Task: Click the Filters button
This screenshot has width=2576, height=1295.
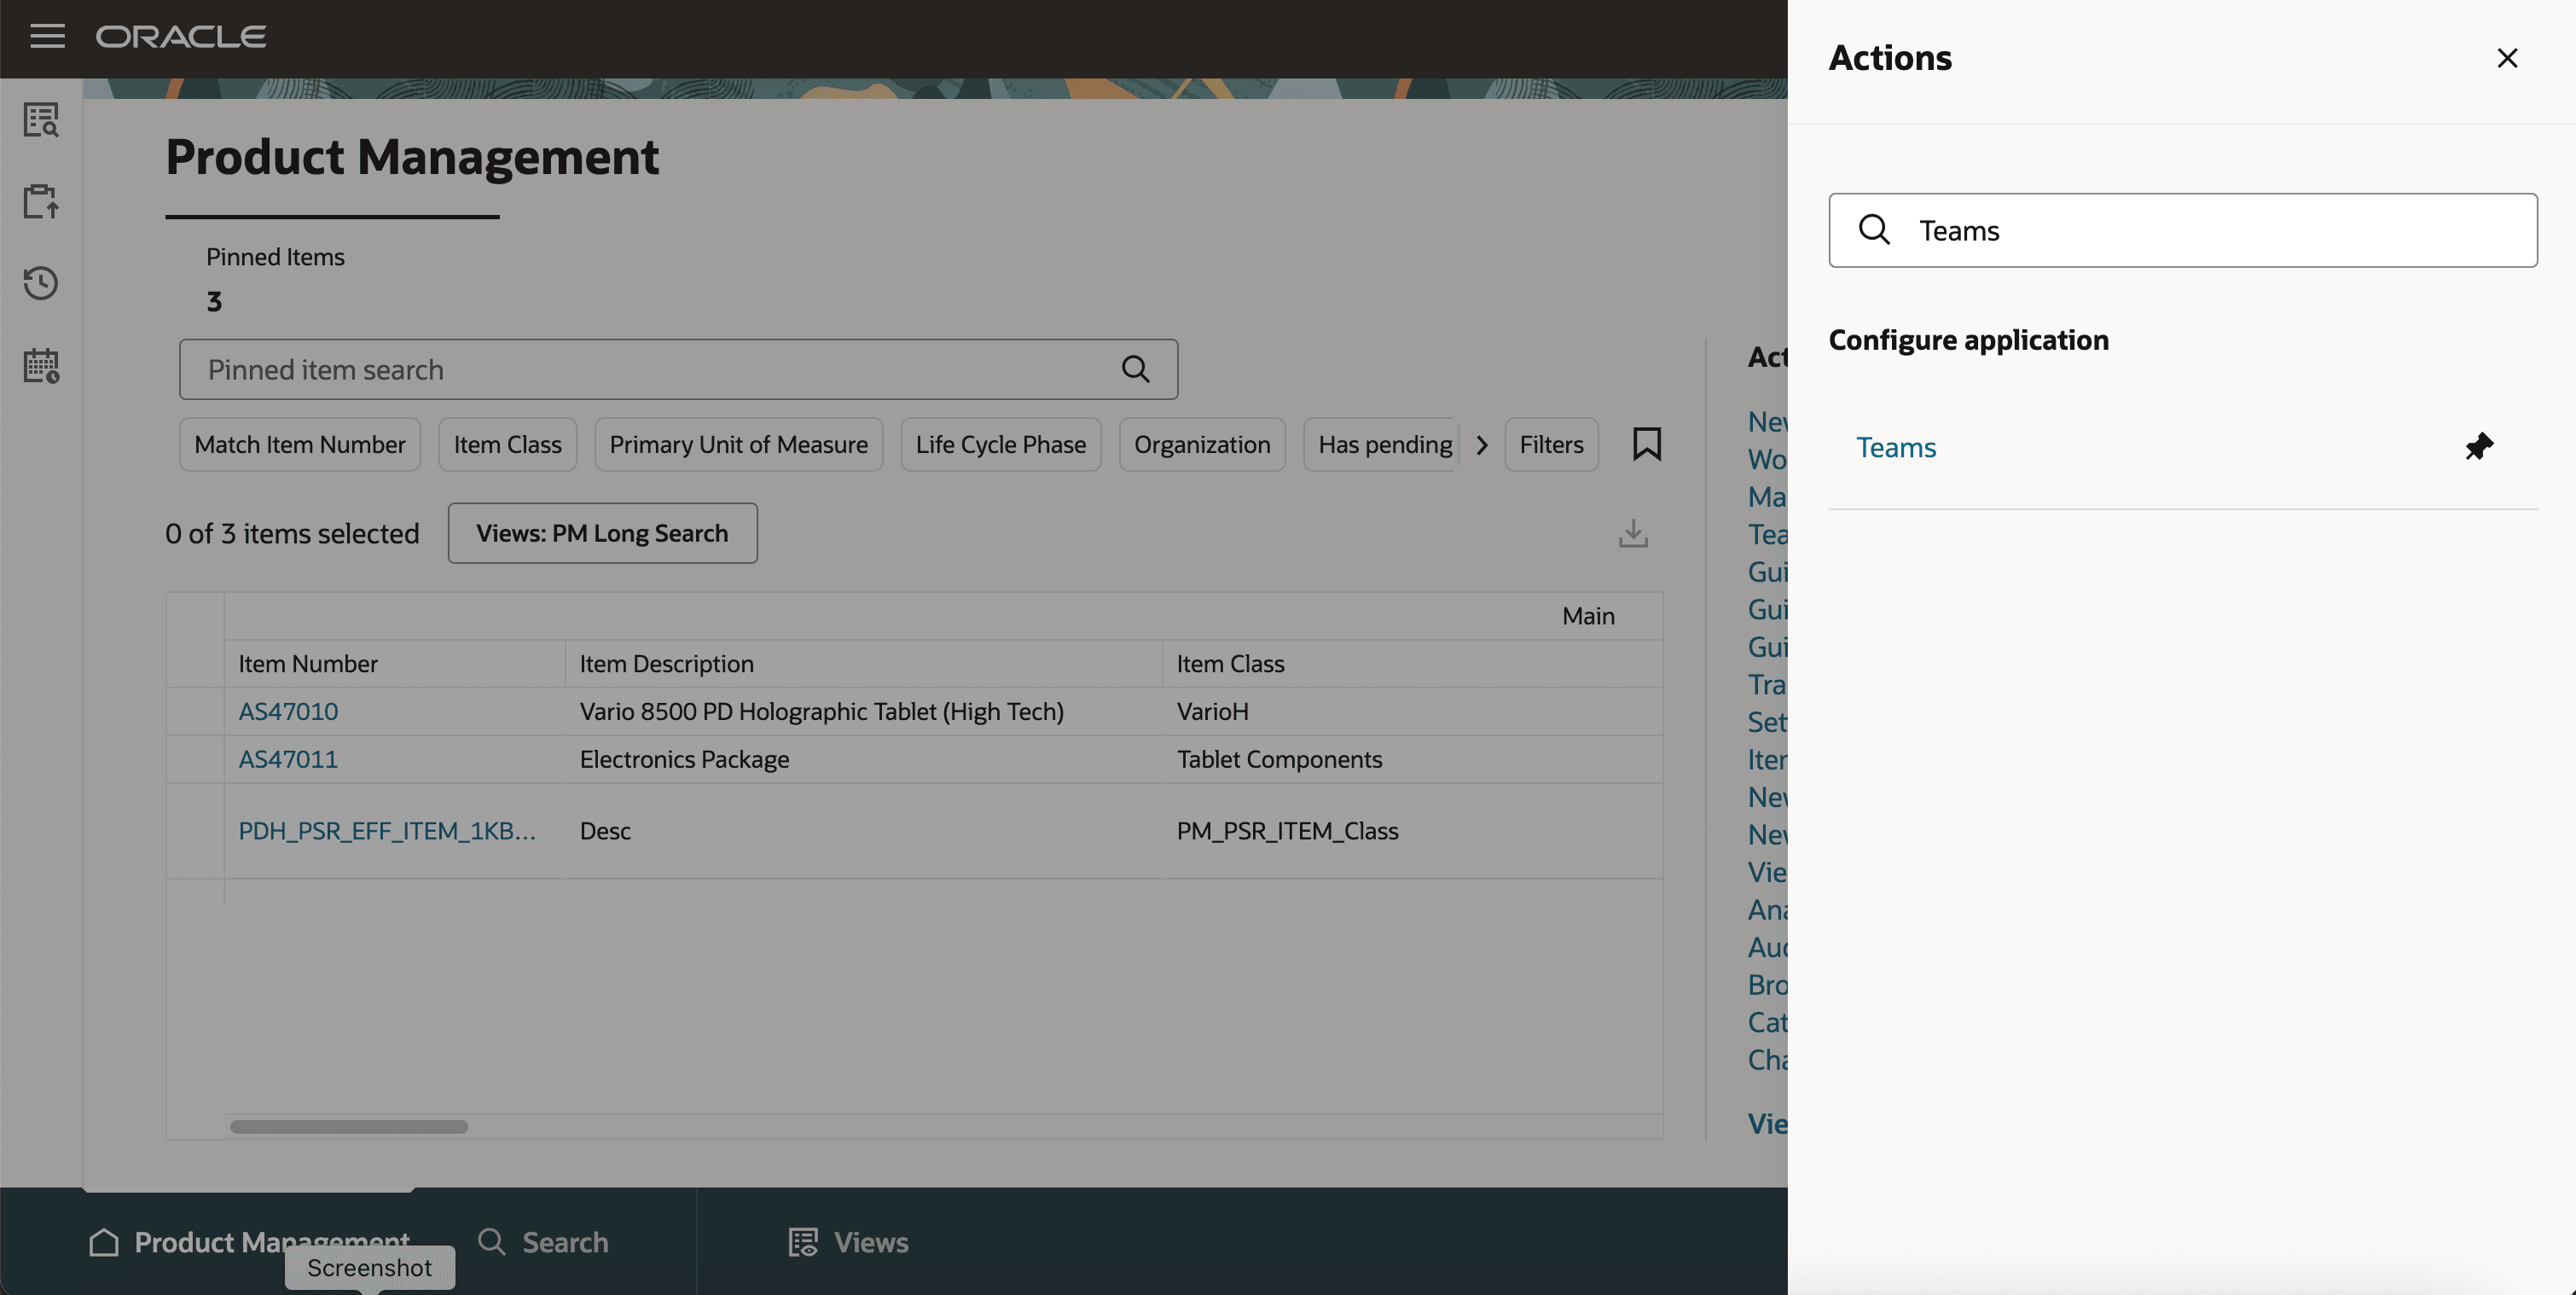Action: (1551, 444)
